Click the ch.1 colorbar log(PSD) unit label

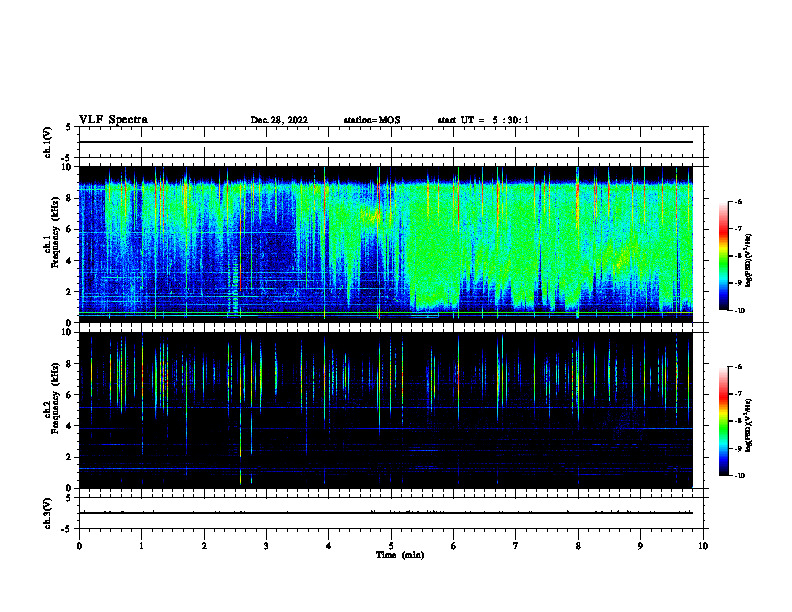tap(748, 261)
